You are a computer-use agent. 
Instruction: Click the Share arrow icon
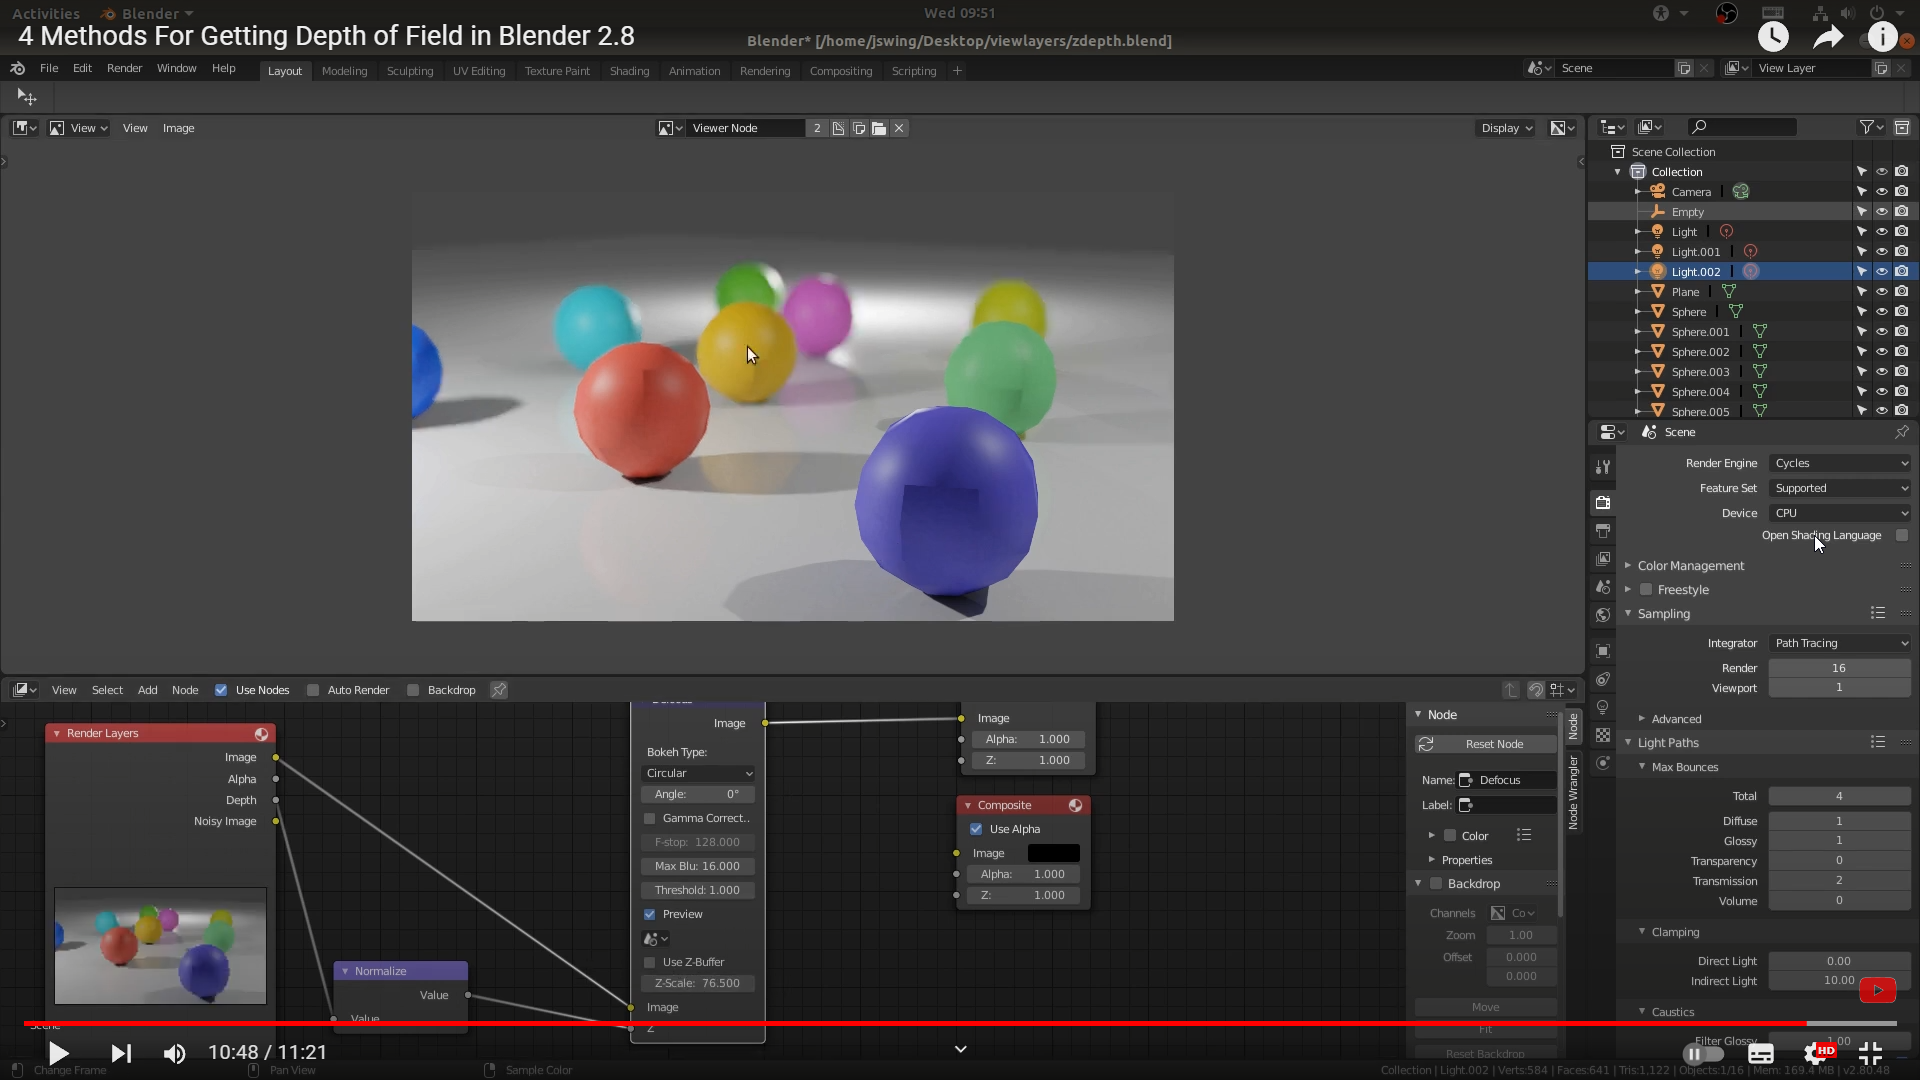[1827, 37]
